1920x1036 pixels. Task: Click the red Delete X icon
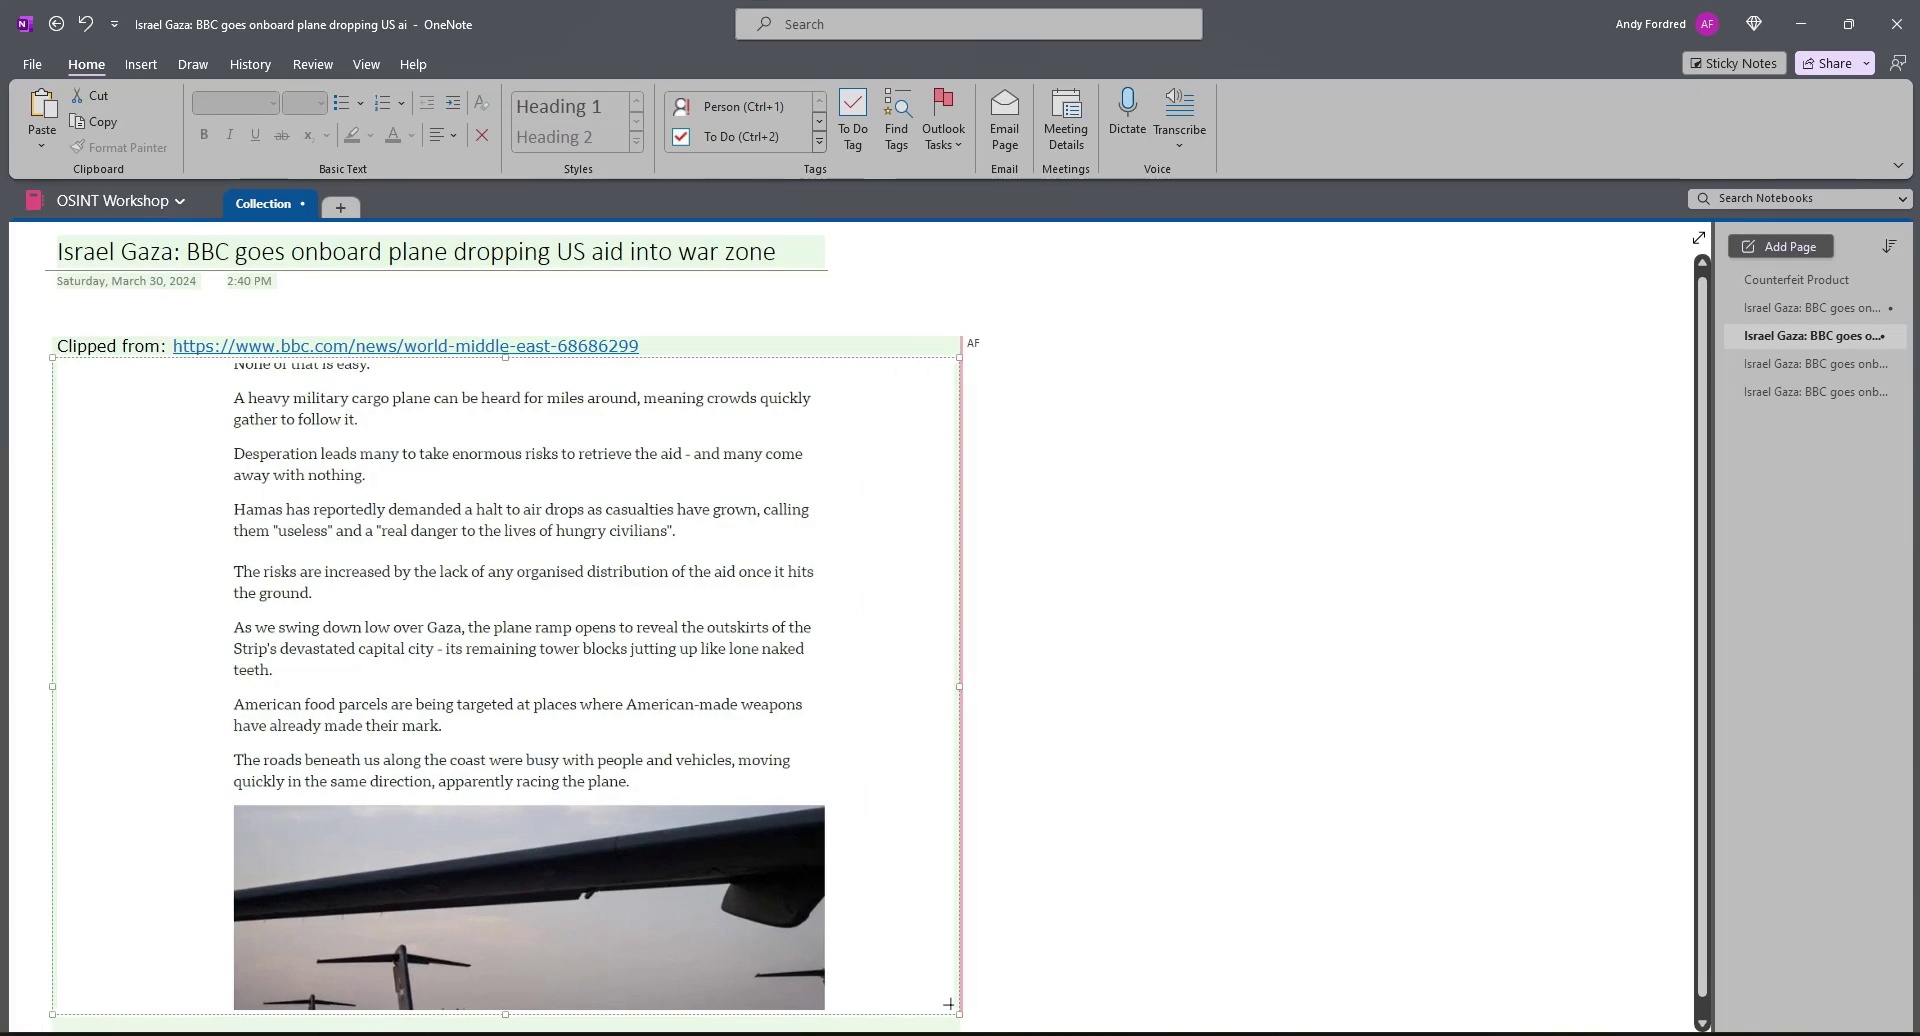pos(482,135)
